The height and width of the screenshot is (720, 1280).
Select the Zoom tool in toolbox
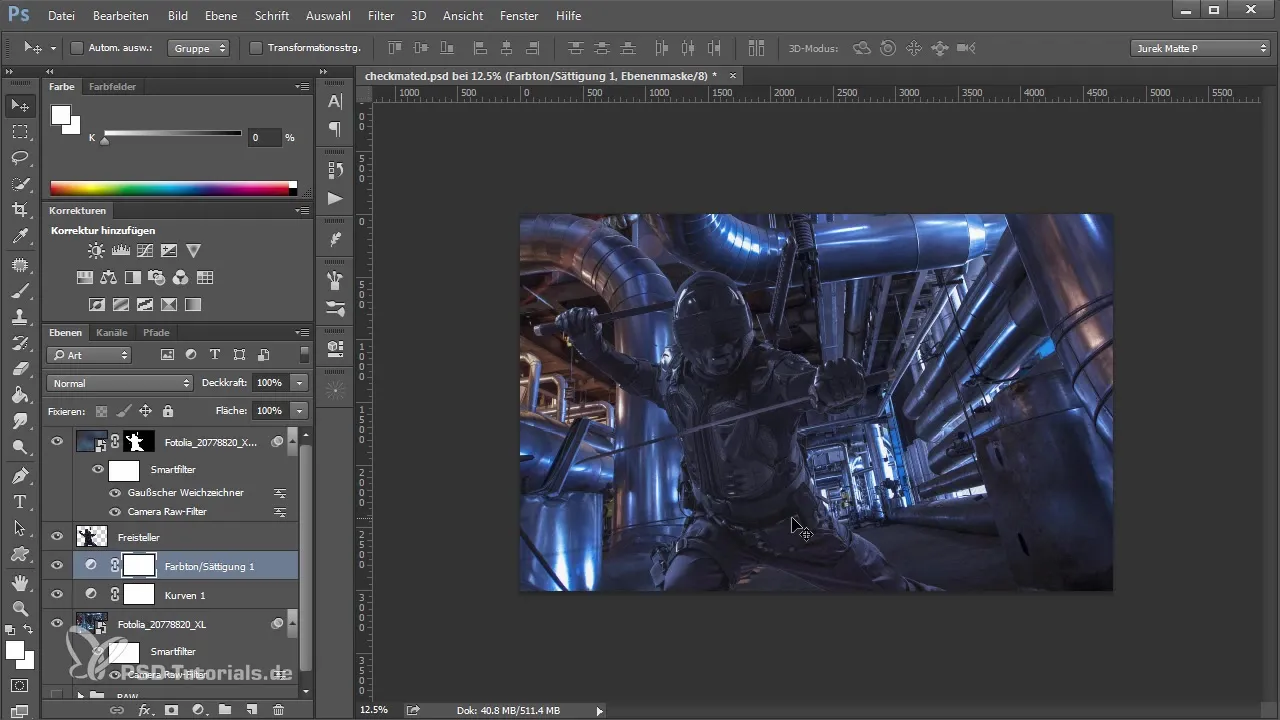[19, 608]
